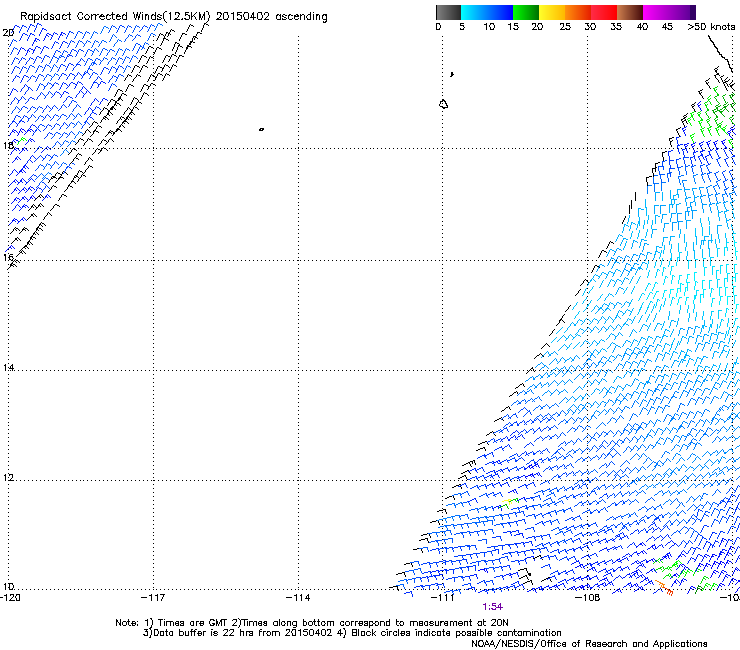Click the 14 latitude axis label
The image size is (740, 650).
pos(8,367)
